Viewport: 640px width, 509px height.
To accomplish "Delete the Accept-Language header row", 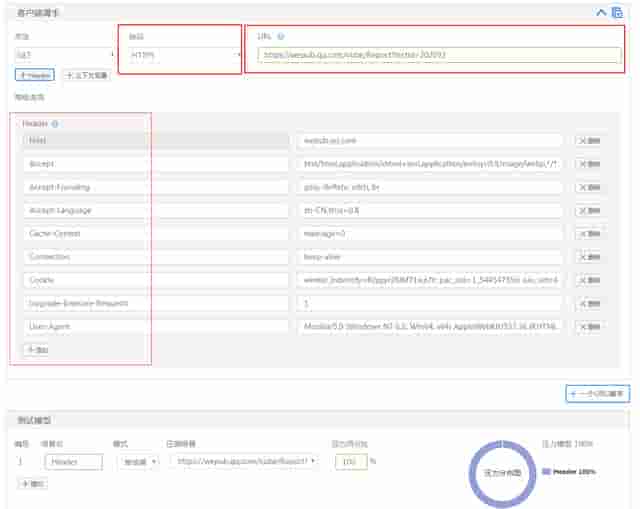I will 588,211.
